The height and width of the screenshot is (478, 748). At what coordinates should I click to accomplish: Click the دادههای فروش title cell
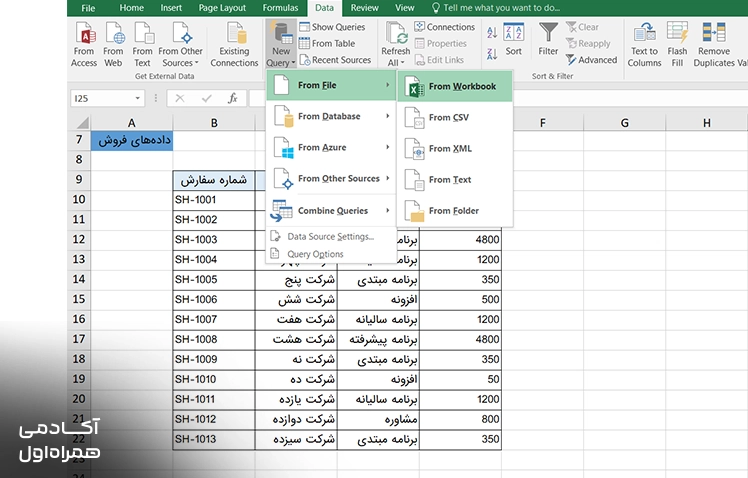pyautogui.click(x=132, y=140)
